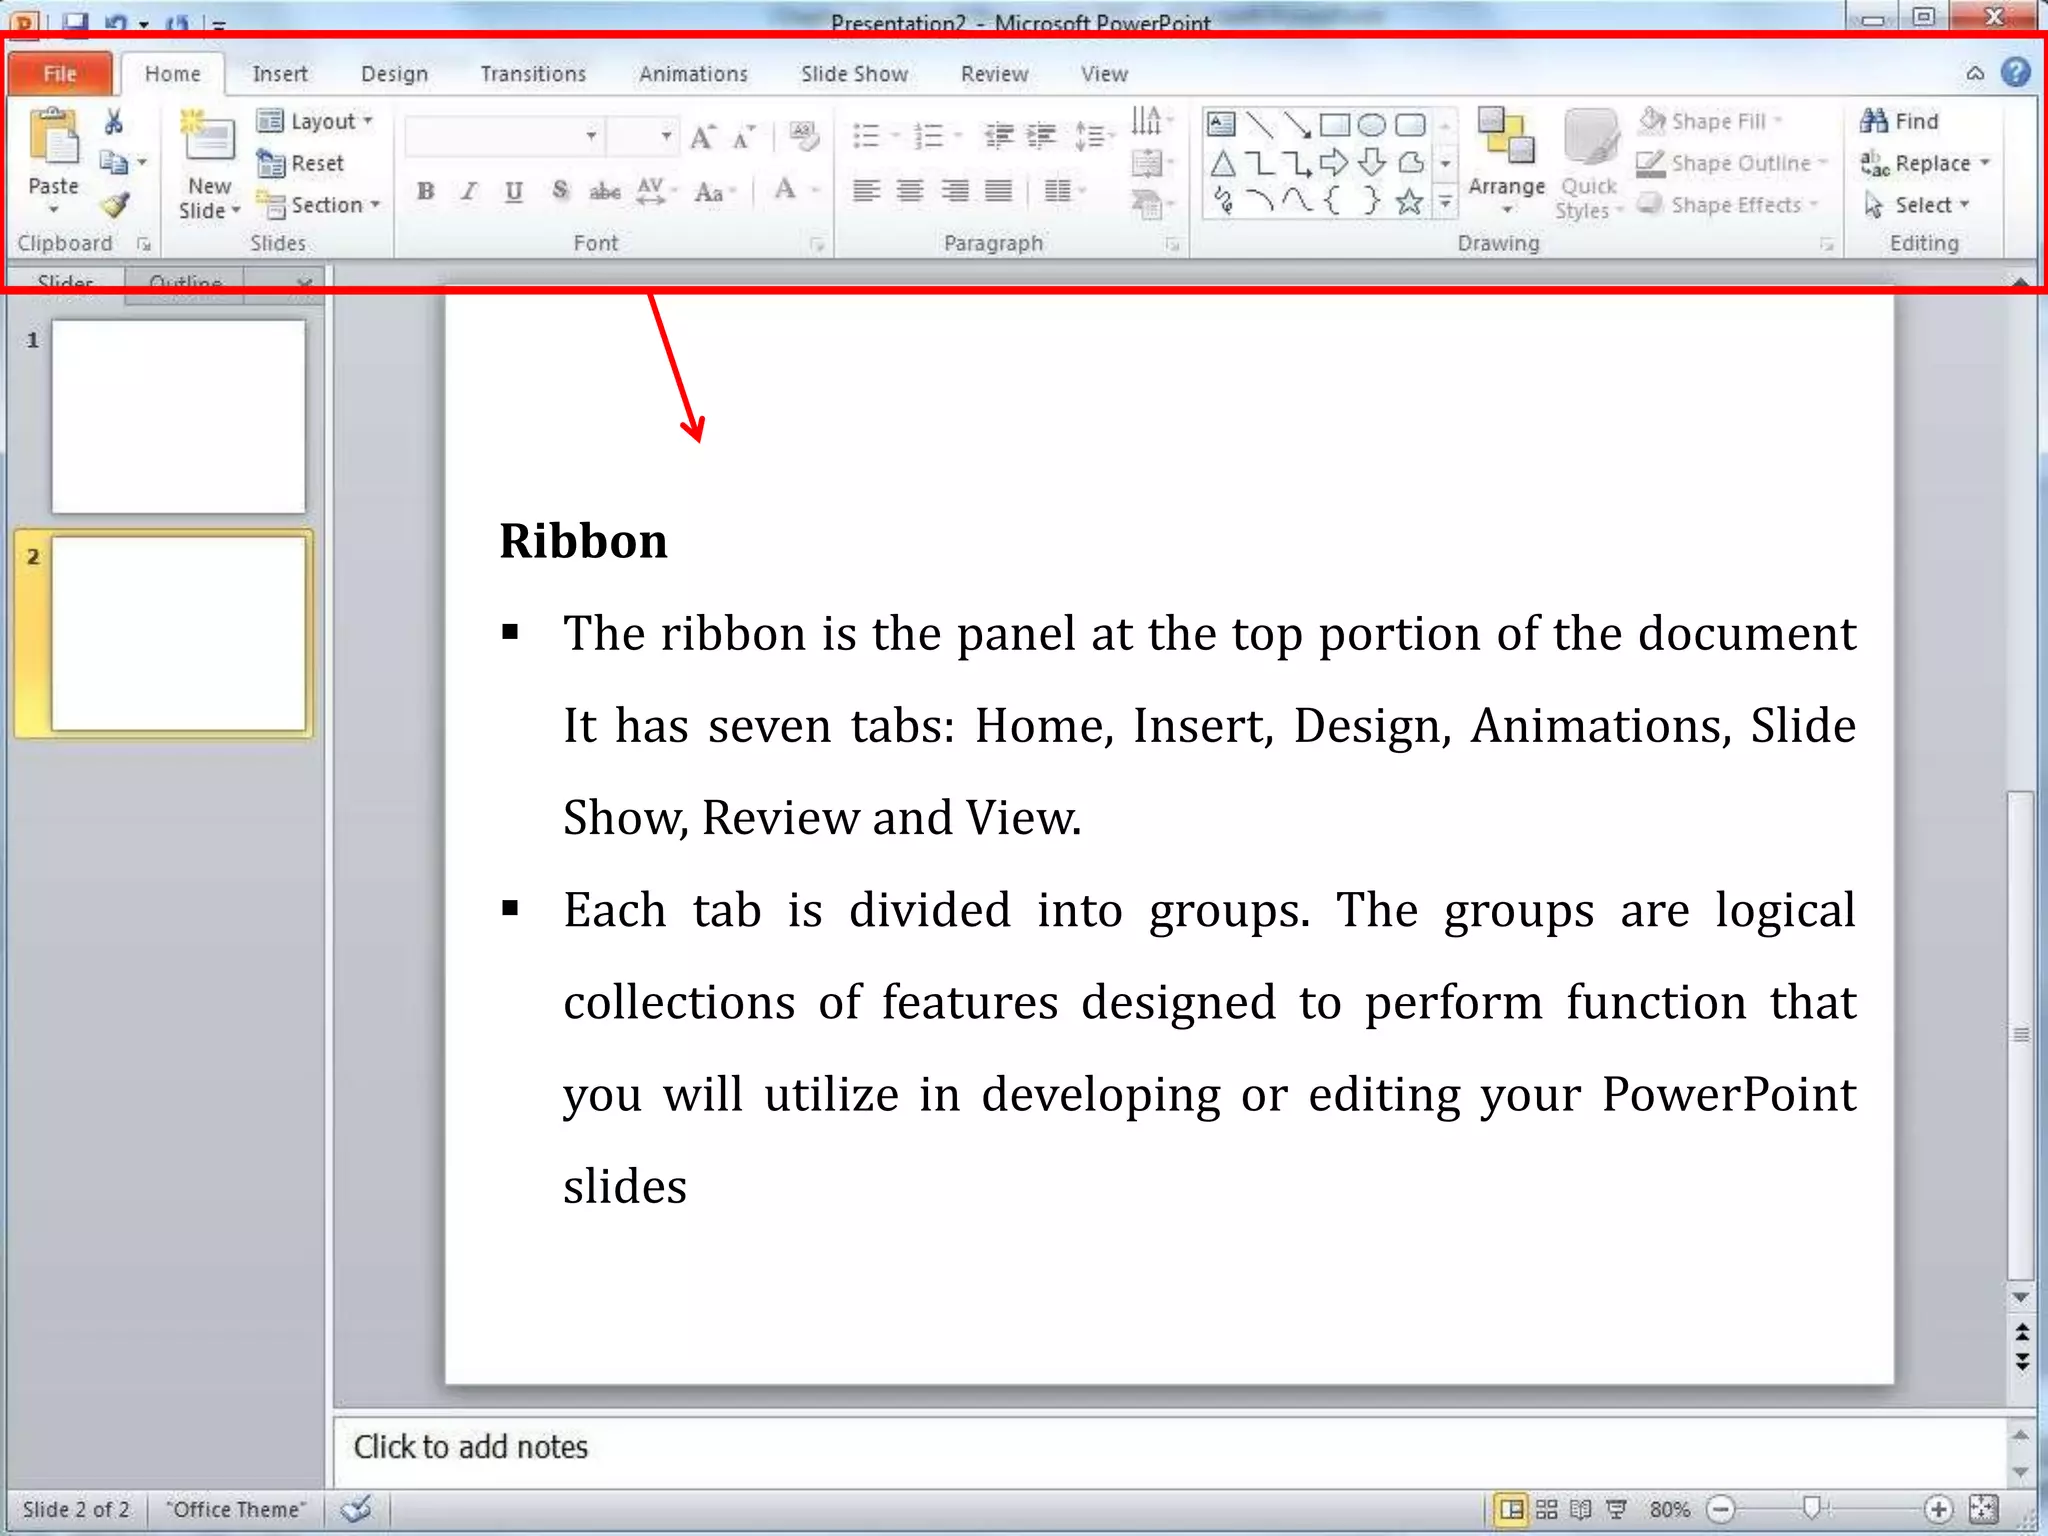Switch to the Slide Show tab
The height and width of the screenshot is (1536, 2048).
tap(854, 74)
